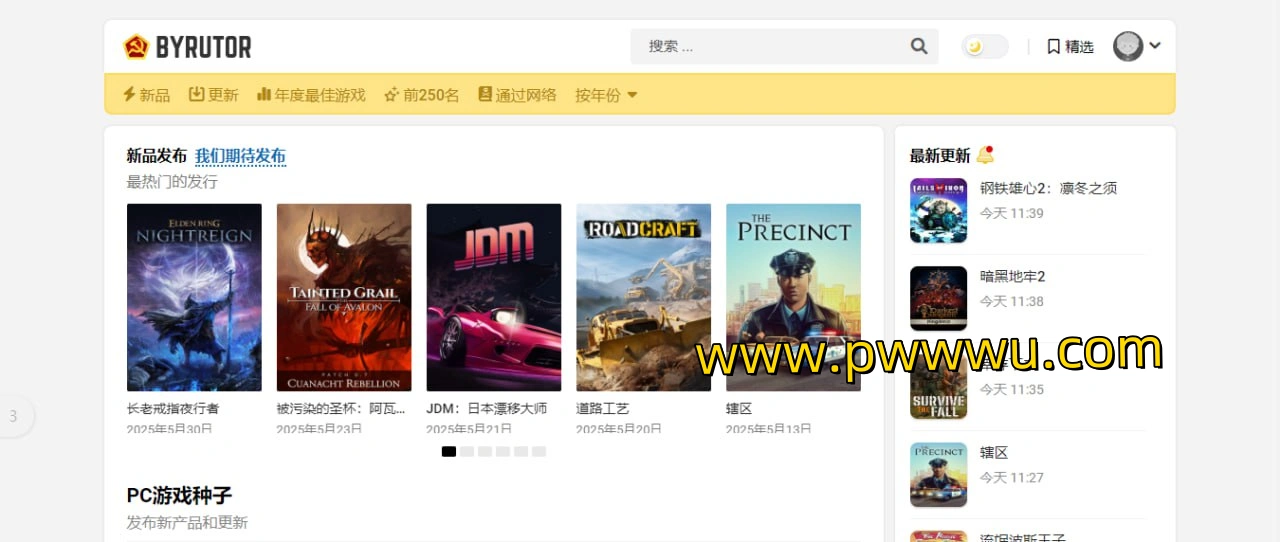This screenshot has height=542, width=1280.
Task: Click the BYRUTOR star logo icon
Action: coord(136,47)
